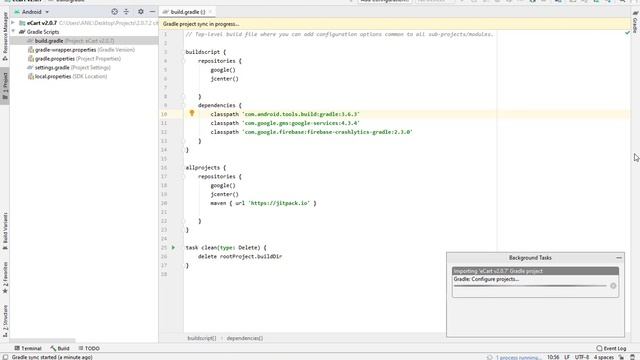Open the TODO tool window

pyautogui.click(x=89, y=348)
